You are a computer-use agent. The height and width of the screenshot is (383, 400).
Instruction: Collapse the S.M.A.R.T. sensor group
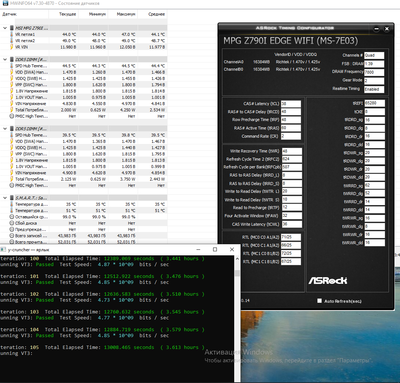point(5,198)
